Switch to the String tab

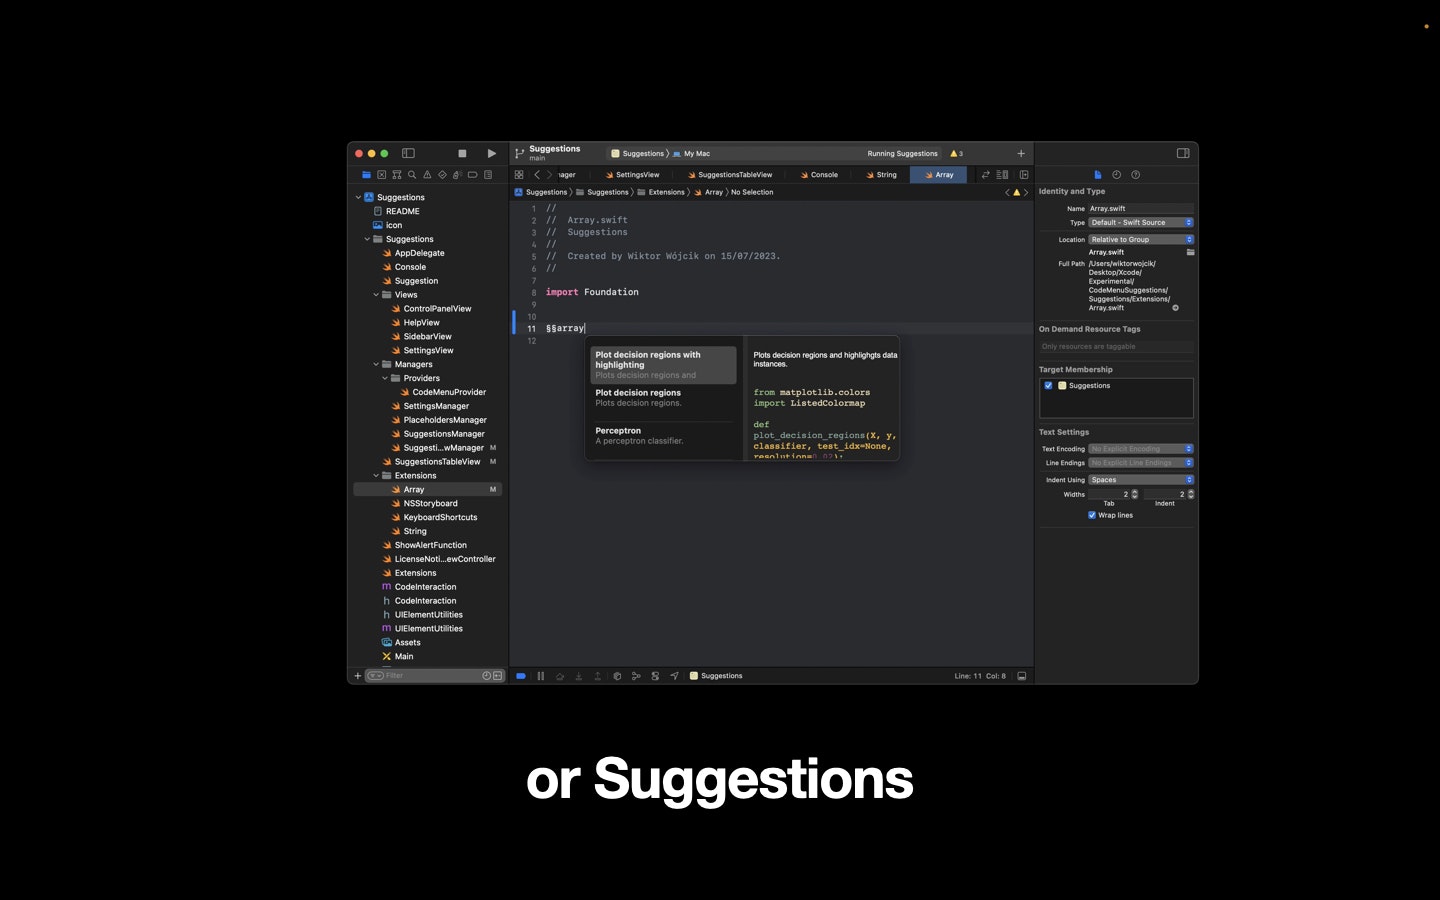point(881,175)
